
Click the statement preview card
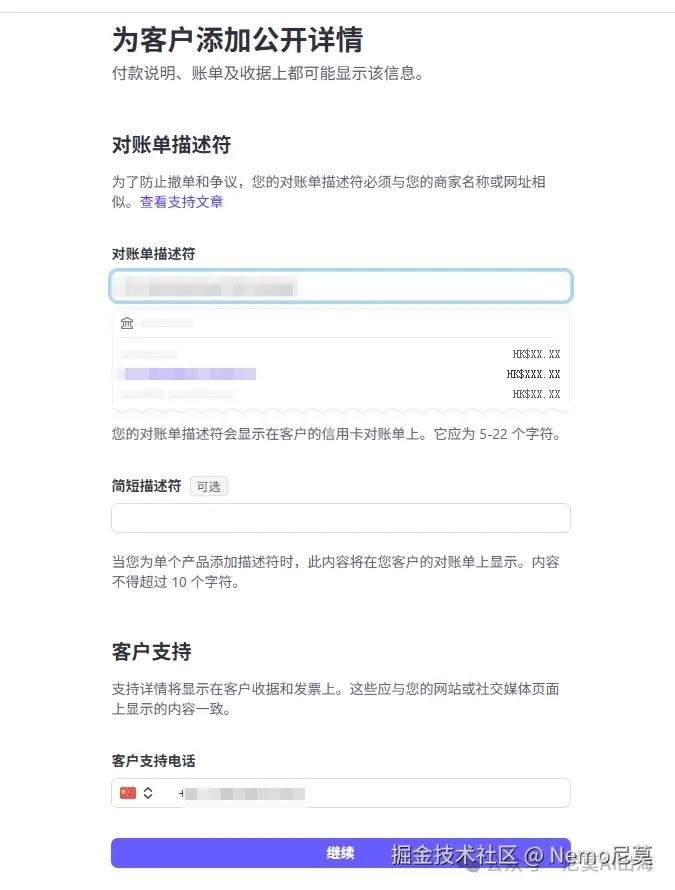pyautogui.click(x=340, y=360)
